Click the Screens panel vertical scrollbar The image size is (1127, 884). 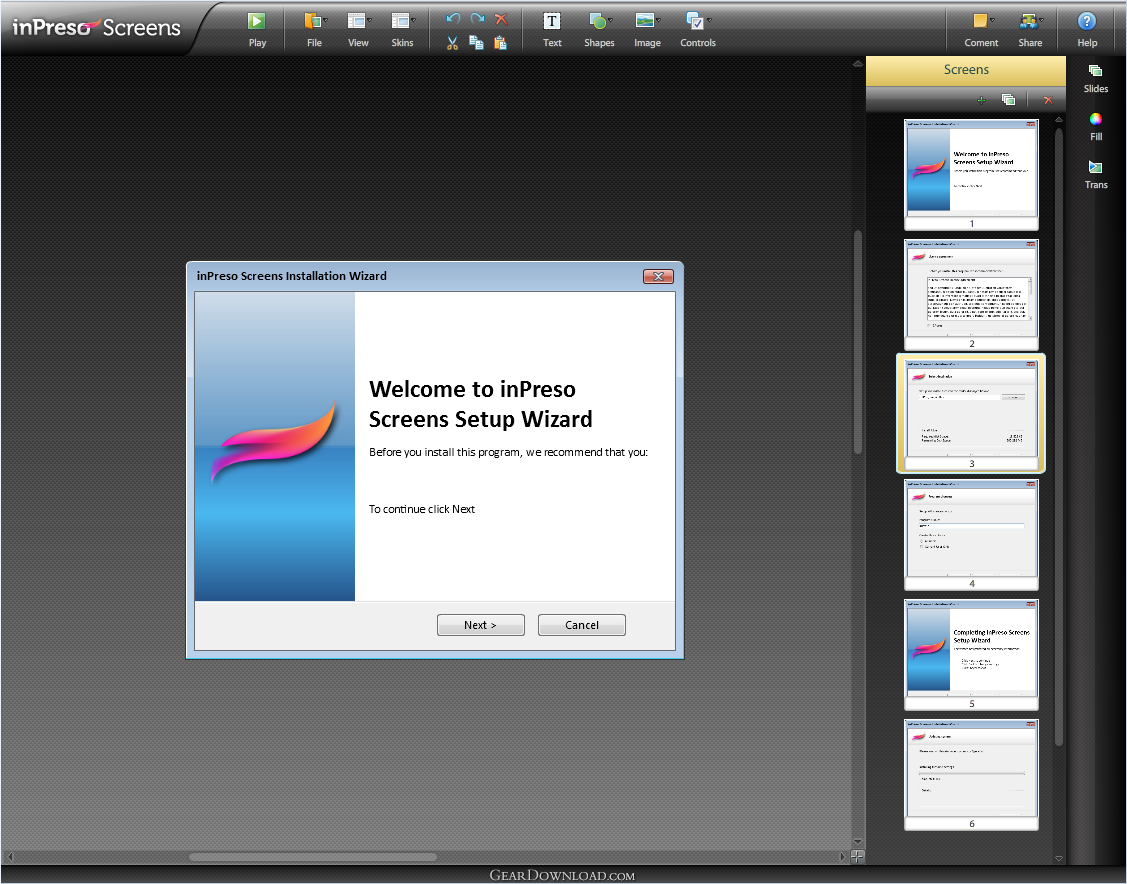click(x=1058, y=436)
